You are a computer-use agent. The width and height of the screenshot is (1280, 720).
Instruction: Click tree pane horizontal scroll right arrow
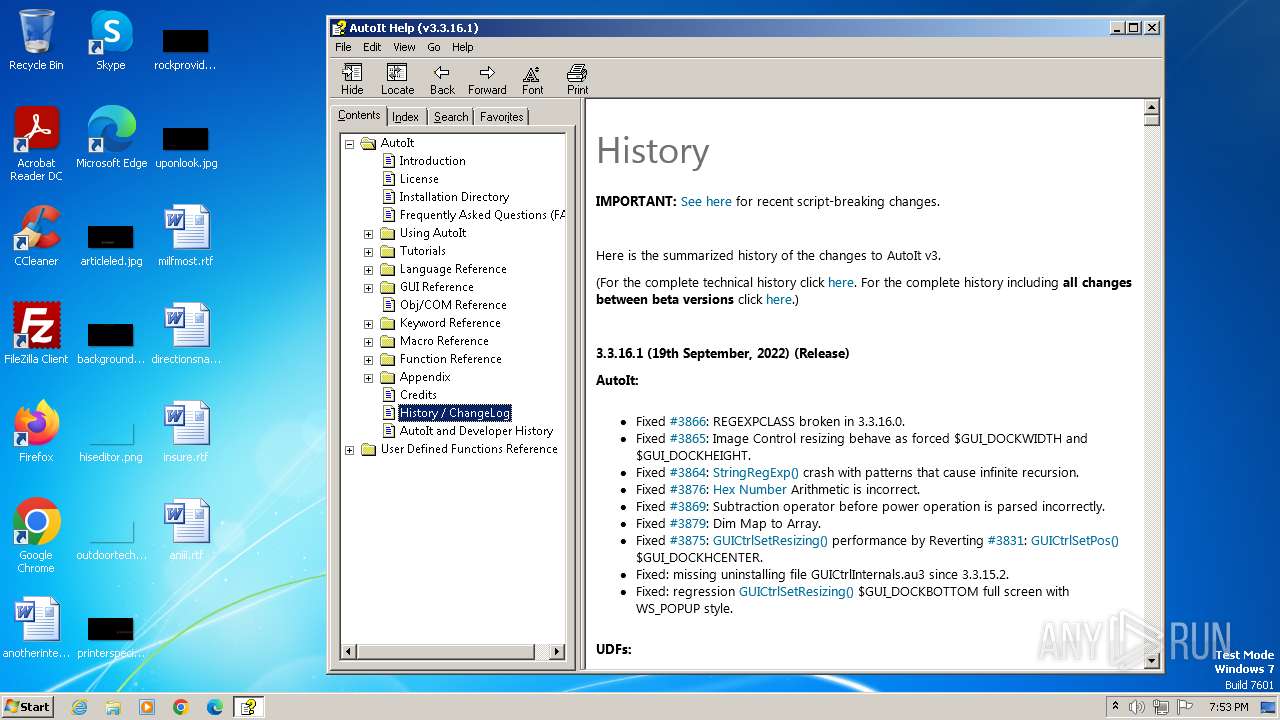click(x=558, y=651)
